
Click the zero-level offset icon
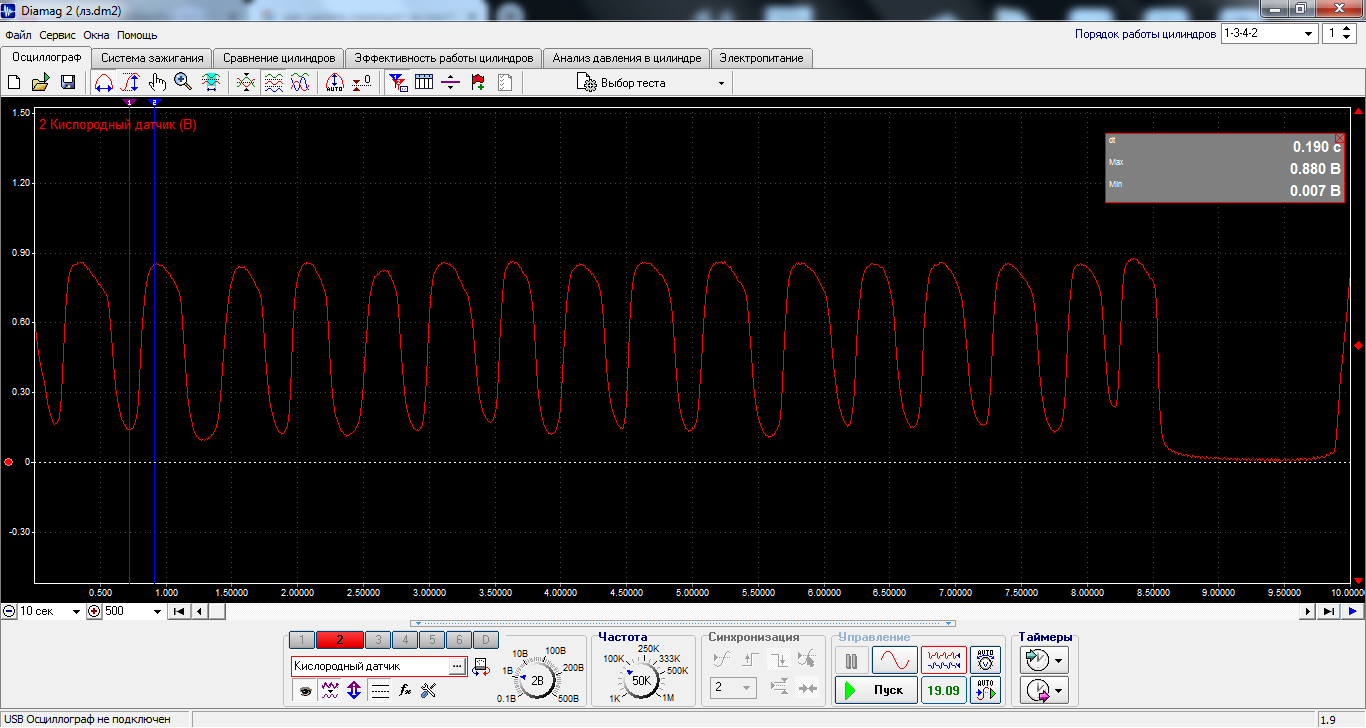[362, 83]
